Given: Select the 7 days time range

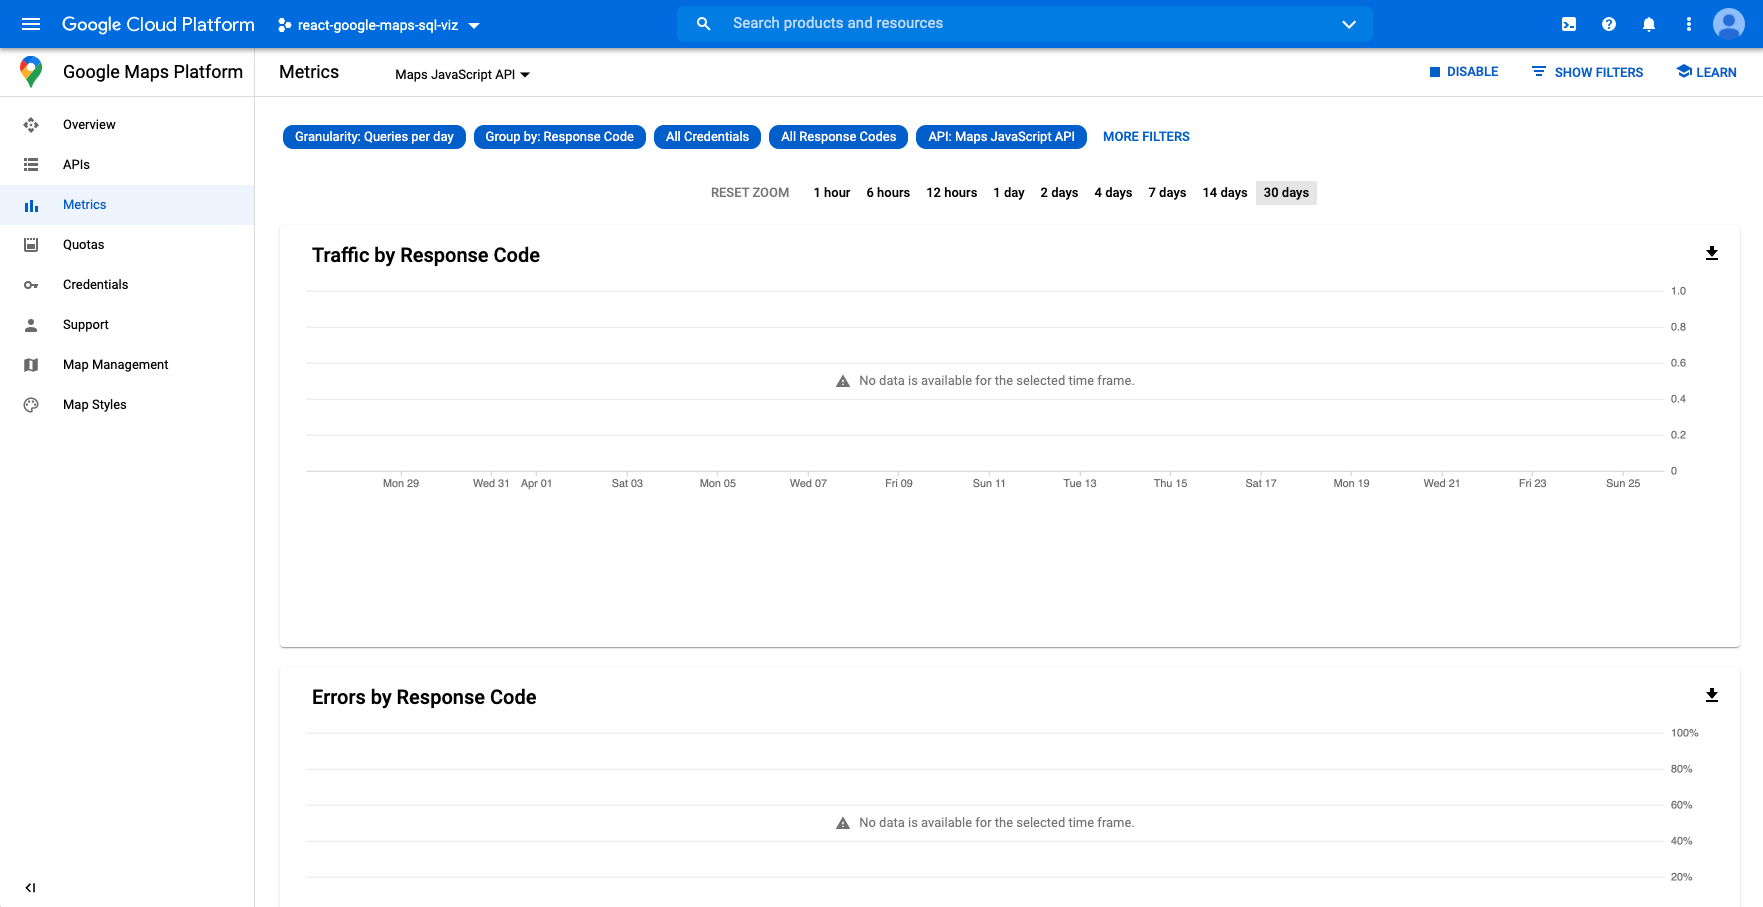Looking at the screenshot, I should click(x=1167, y=193).
